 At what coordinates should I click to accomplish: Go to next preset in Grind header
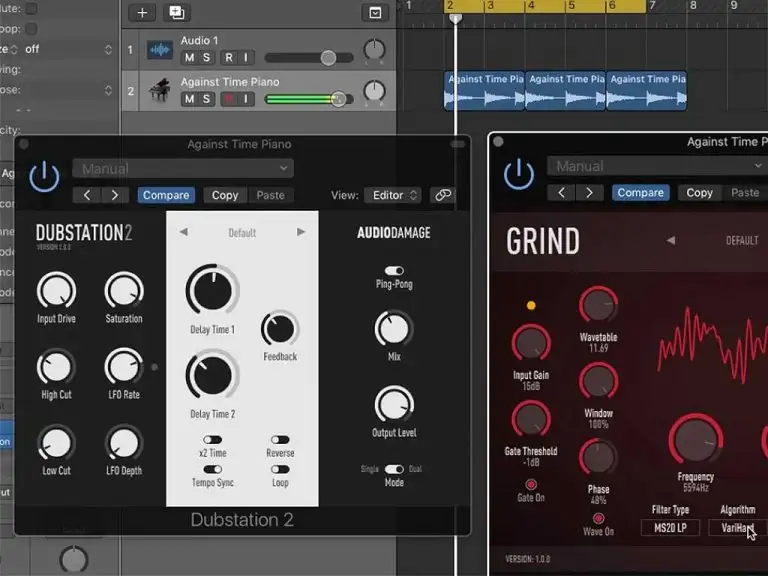589,192
